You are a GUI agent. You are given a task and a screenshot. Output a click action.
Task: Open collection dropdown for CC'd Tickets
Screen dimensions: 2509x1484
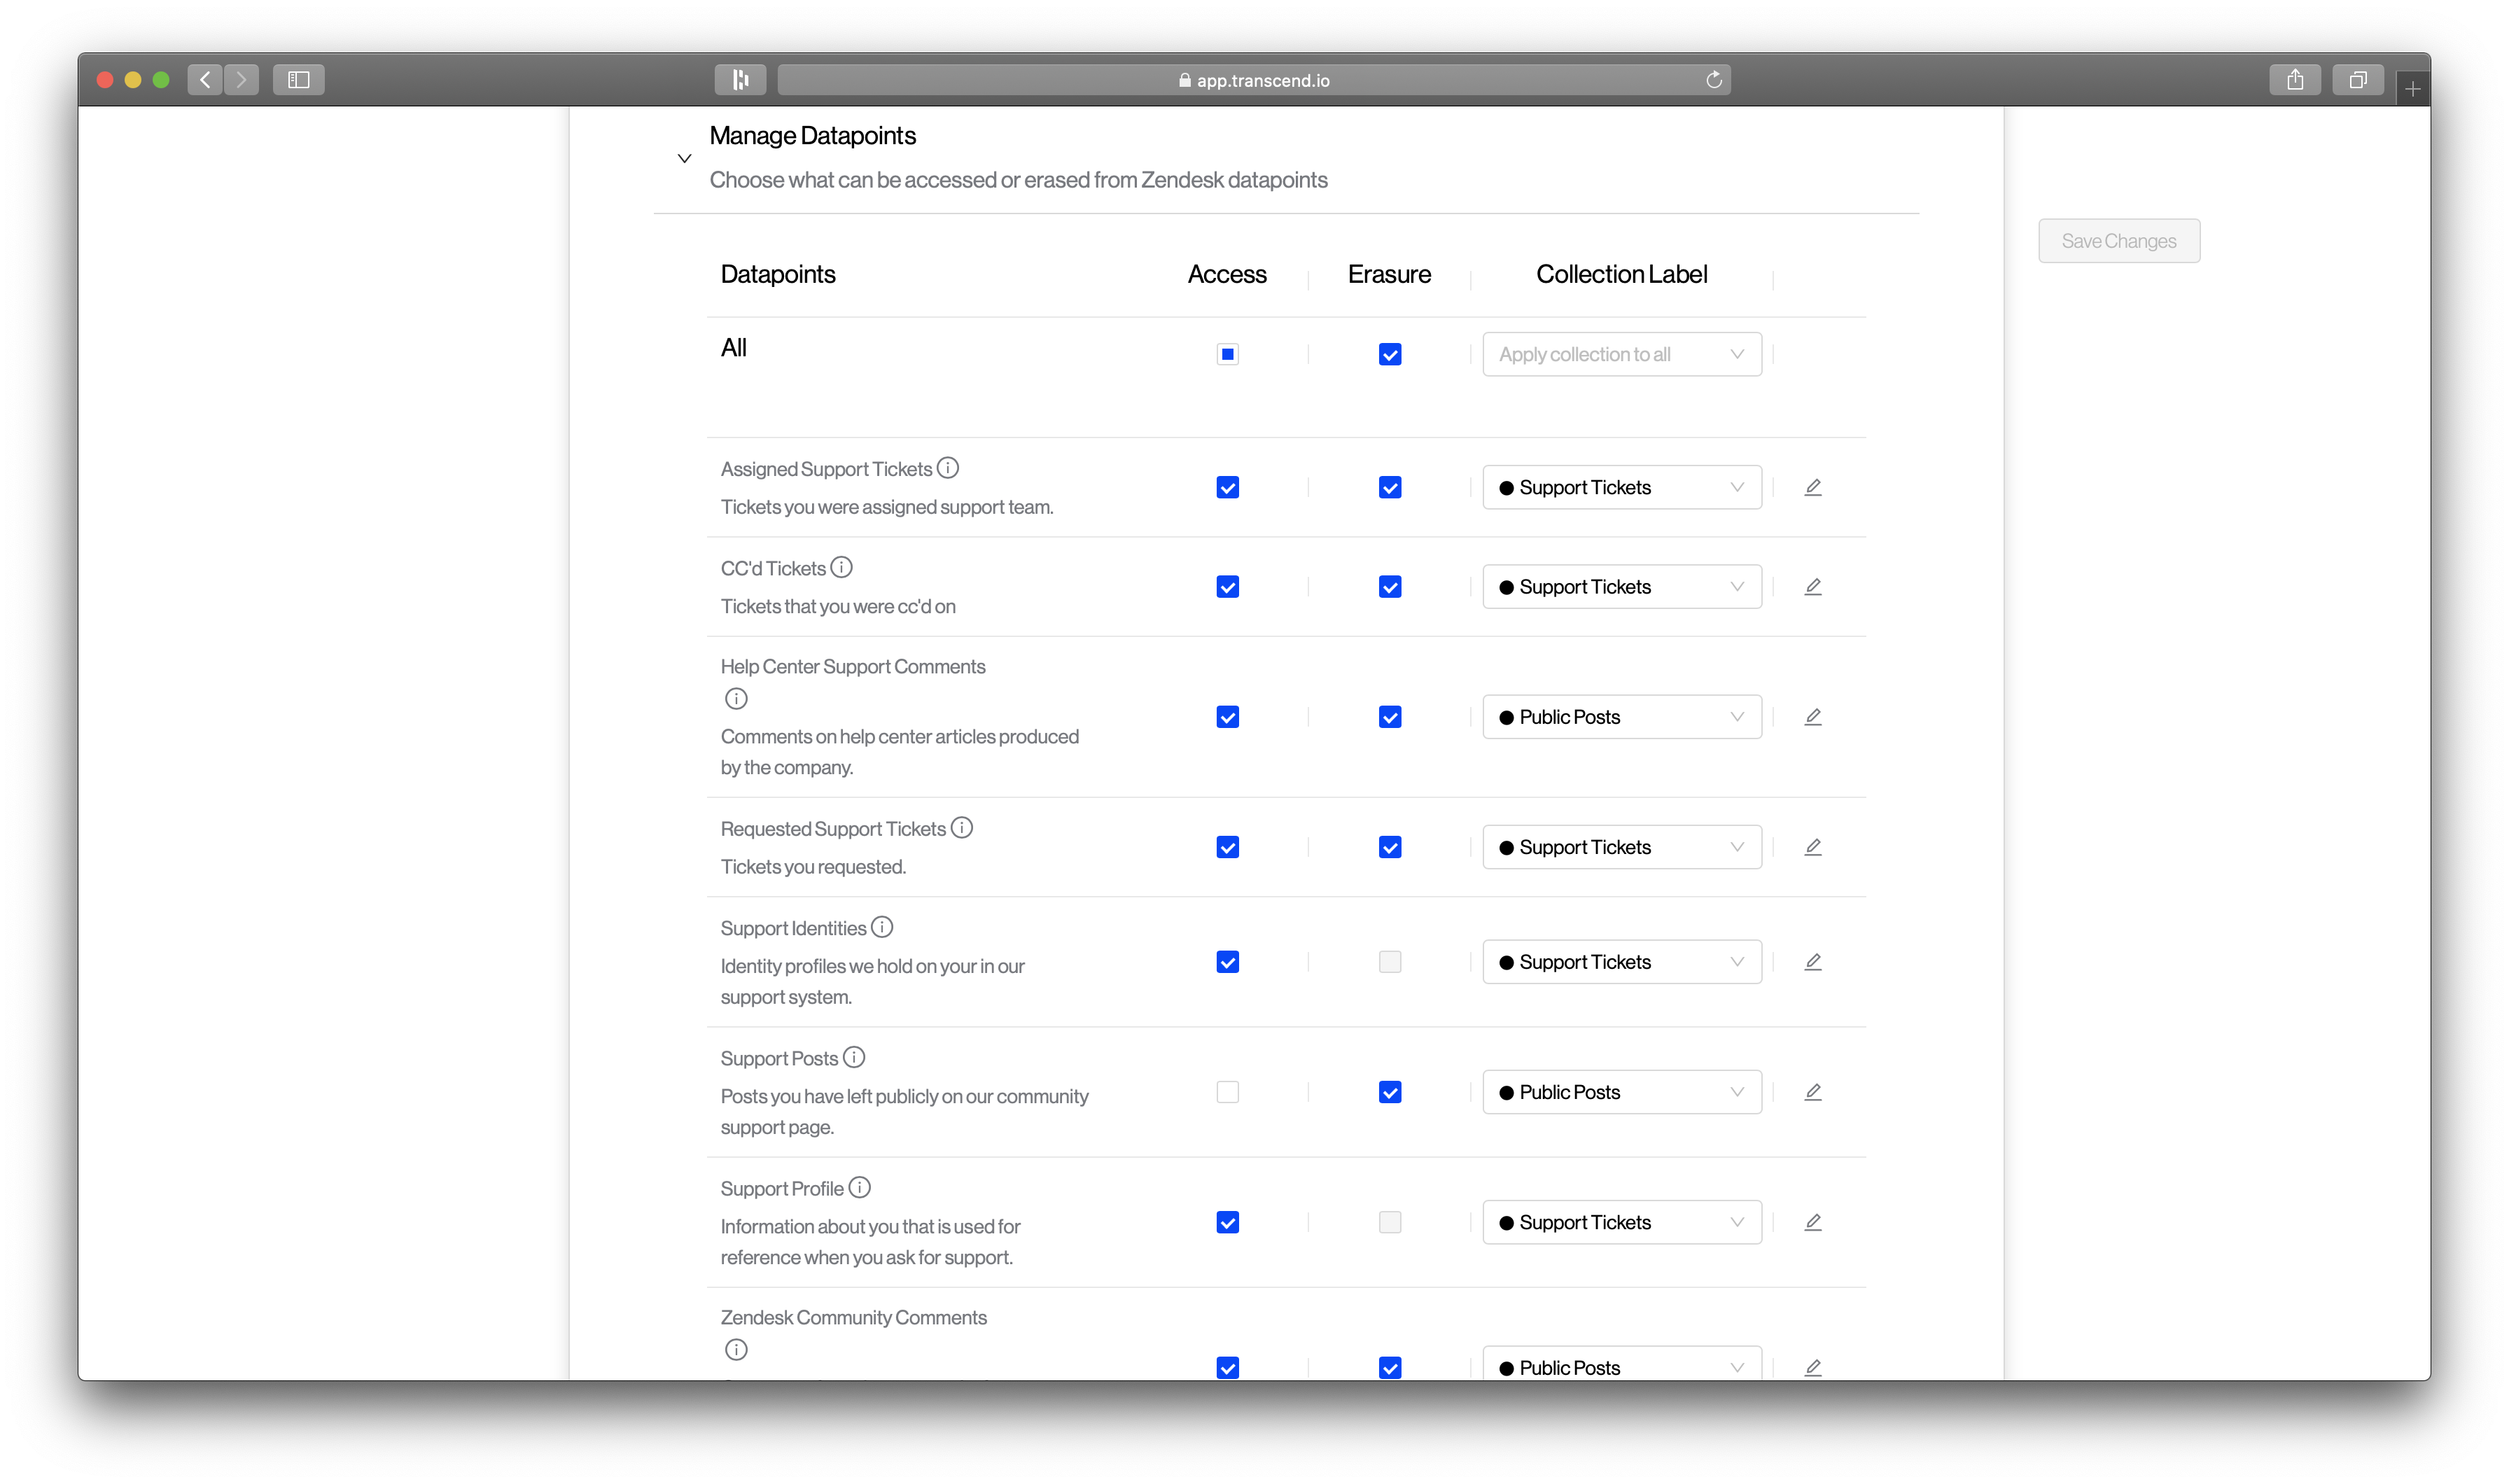1621,586
